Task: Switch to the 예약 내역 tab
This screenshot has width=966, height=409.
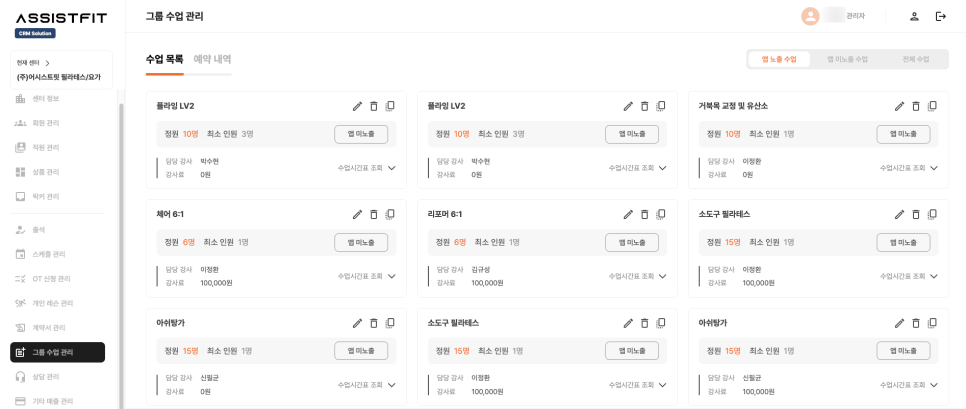Action: tap(212, 59)
